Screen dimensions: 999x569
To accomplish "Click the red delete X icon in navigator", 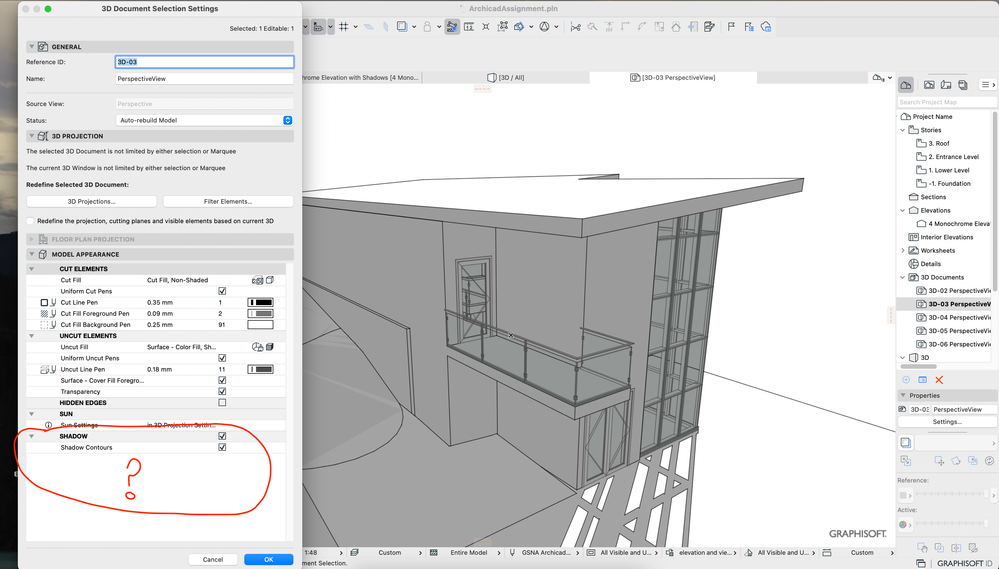I will coord(939,380).
